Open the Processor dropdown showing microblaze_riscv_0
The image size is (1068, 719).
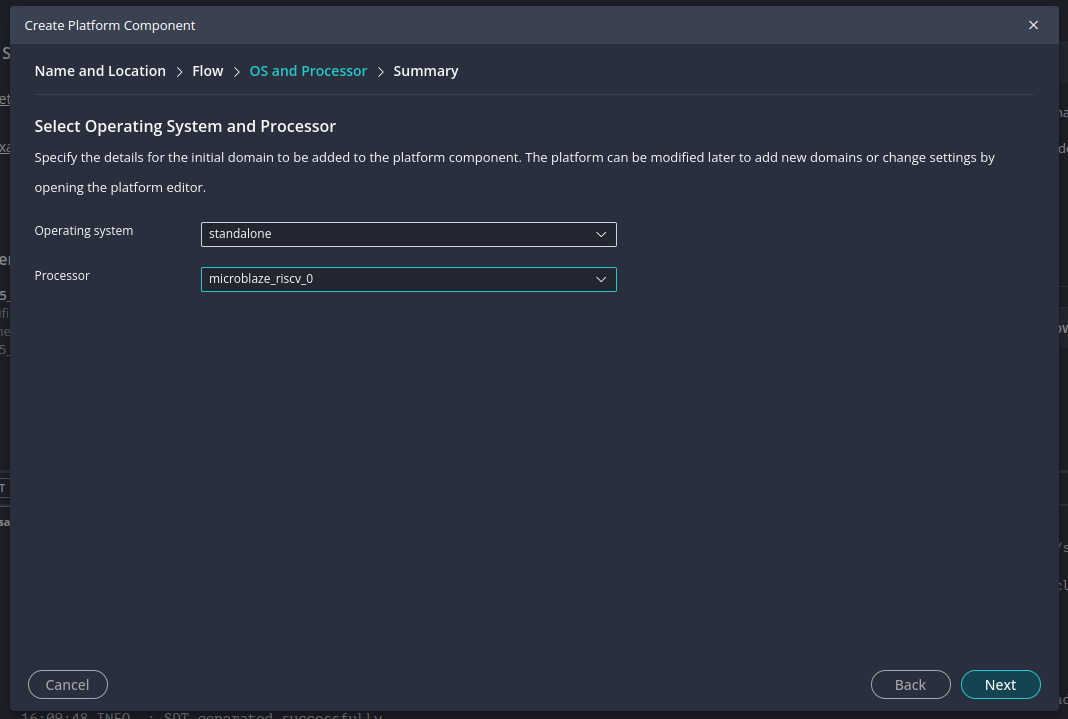[400, 279]
